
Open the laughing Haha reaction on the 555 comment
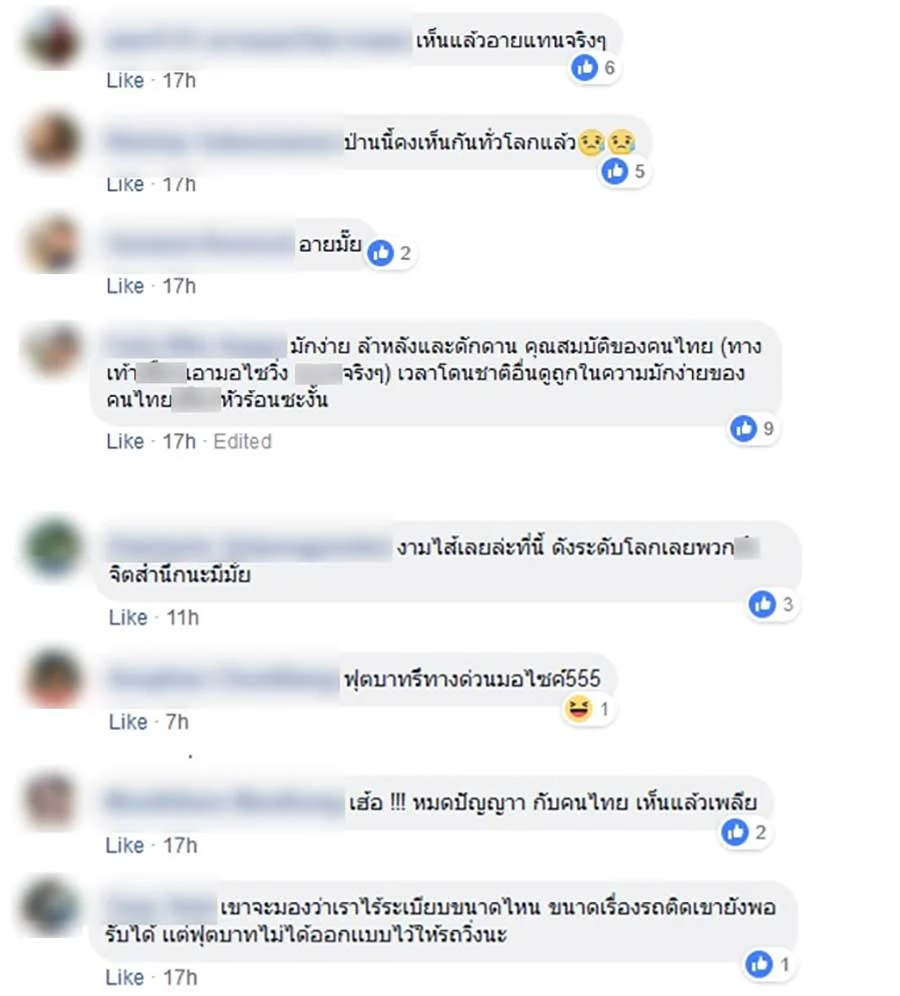click(x=578, y=708)
